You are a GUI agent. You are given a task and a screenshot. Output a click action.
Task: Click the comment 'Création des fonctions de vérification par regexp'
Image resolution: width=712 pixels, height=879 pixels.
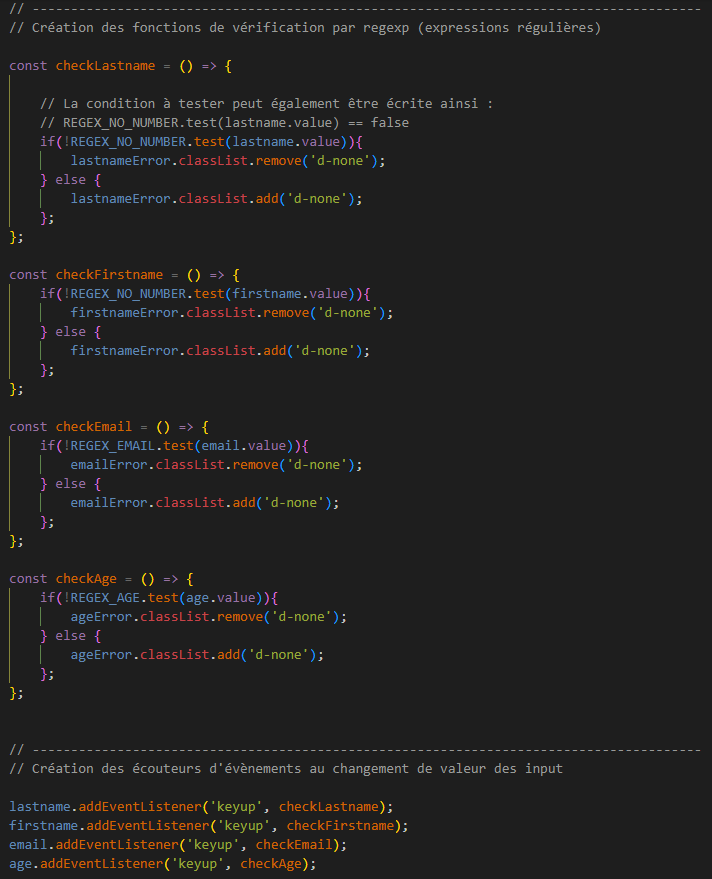pyautogui.click(x=305, y=27)
